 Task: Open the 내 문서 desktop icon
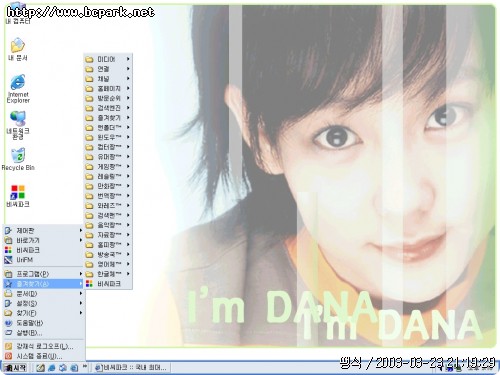[x=18, y=49]
